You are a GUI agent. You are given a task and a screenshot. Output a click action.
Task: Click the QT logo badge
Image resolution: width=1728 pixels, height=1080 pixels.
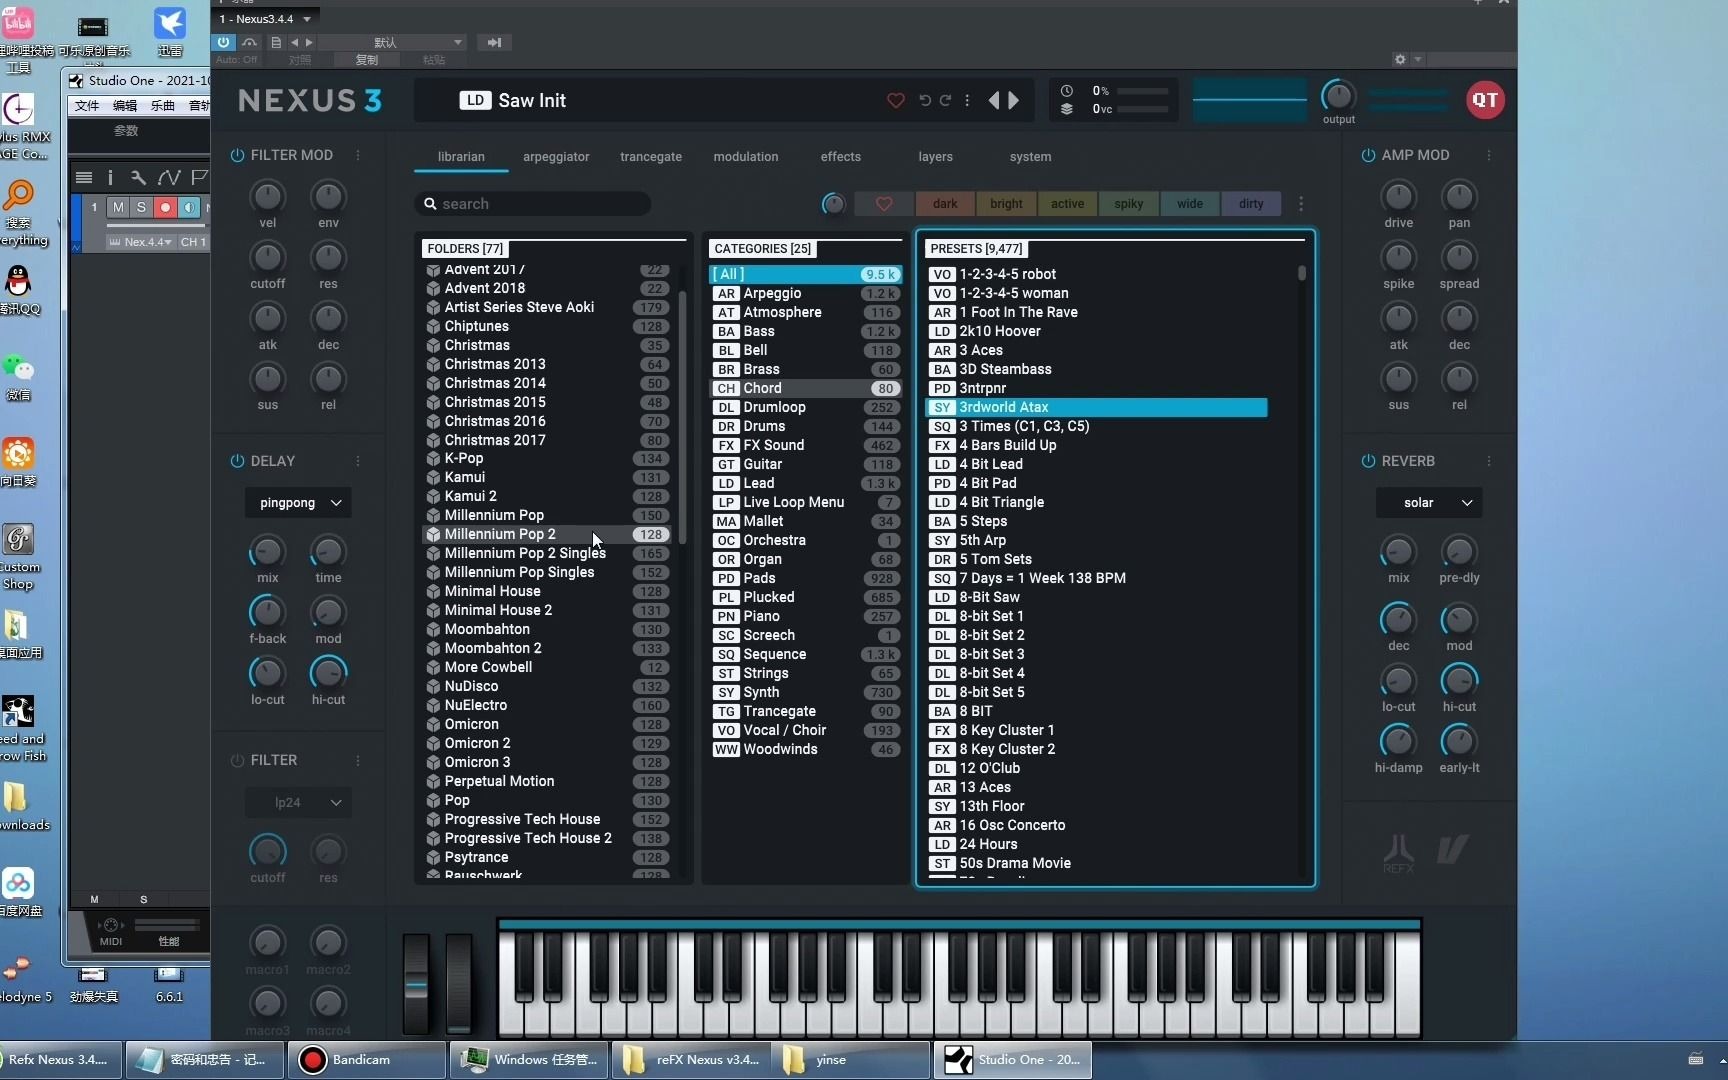(x=1486, y=100)
